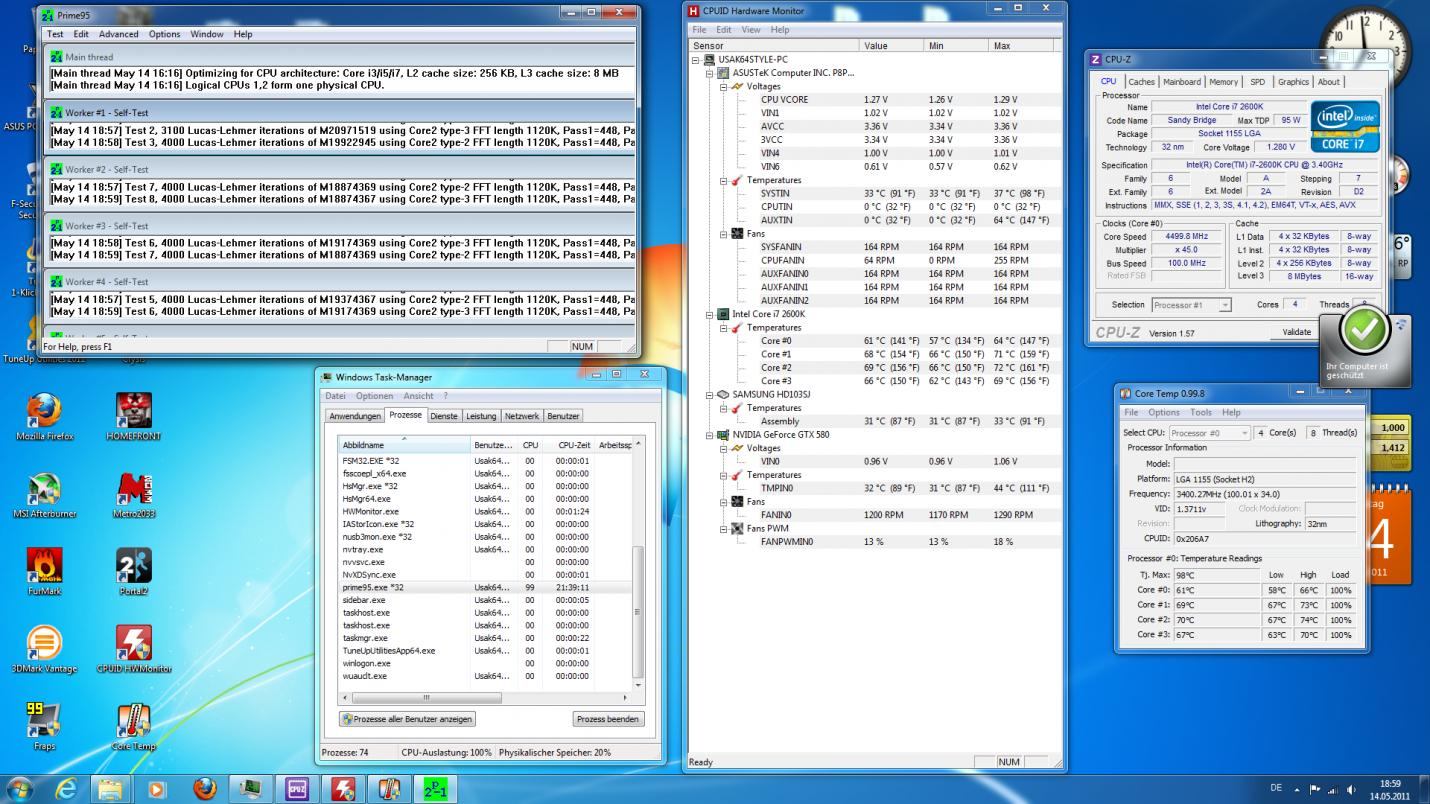Switch to CPU-Z Graphics tab

click(x=1293, y=82)
